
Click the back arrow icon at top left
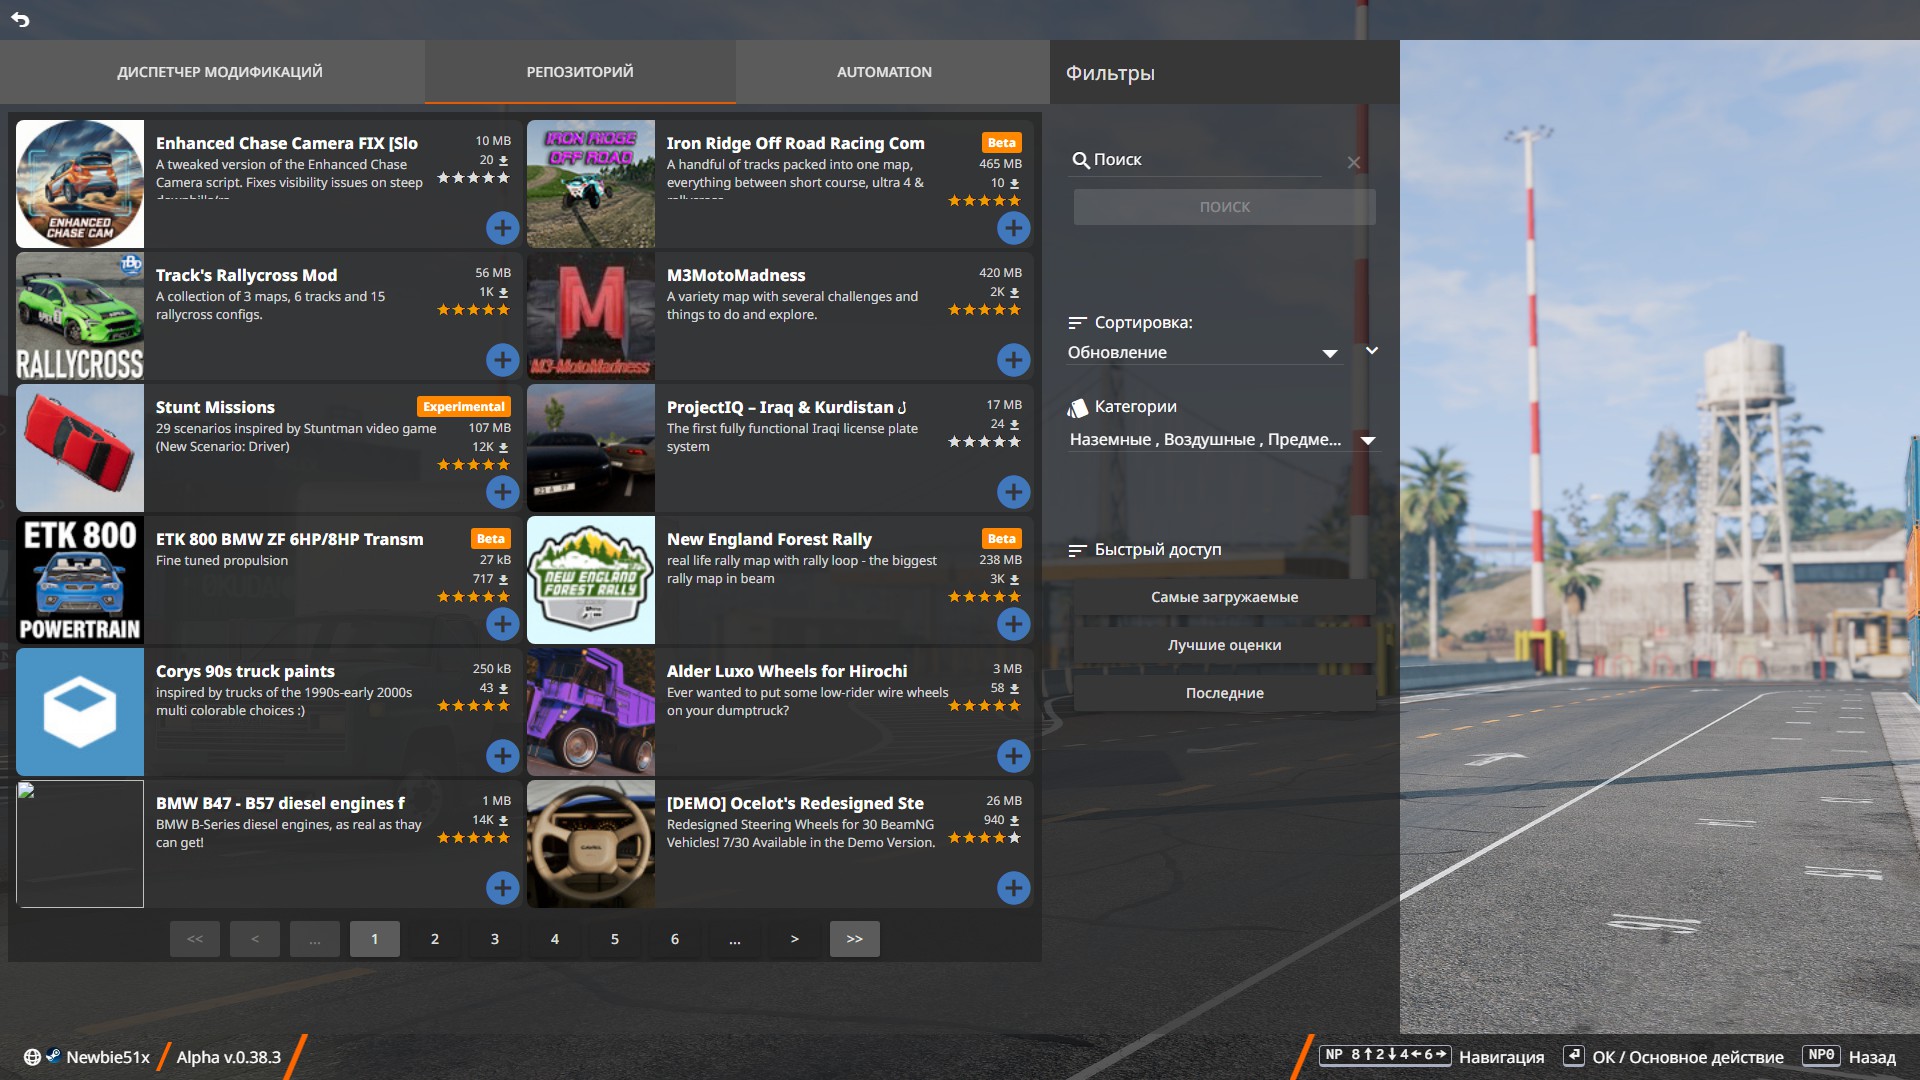coord(20,19)
